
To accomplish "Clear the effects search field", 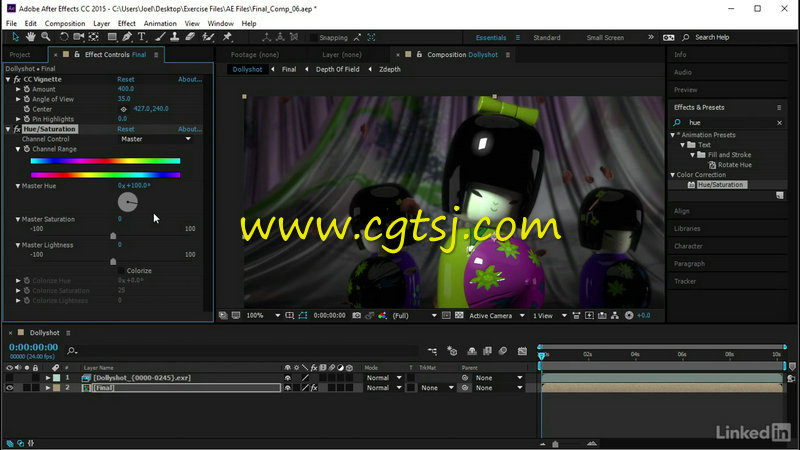I will (779, 123).
